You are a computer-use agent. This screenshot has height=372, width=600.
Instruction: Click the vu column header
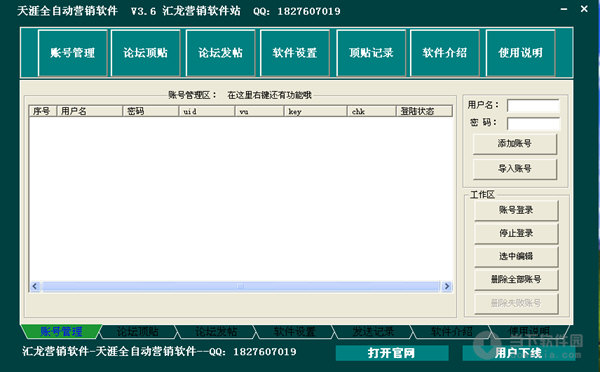point(259,111)
